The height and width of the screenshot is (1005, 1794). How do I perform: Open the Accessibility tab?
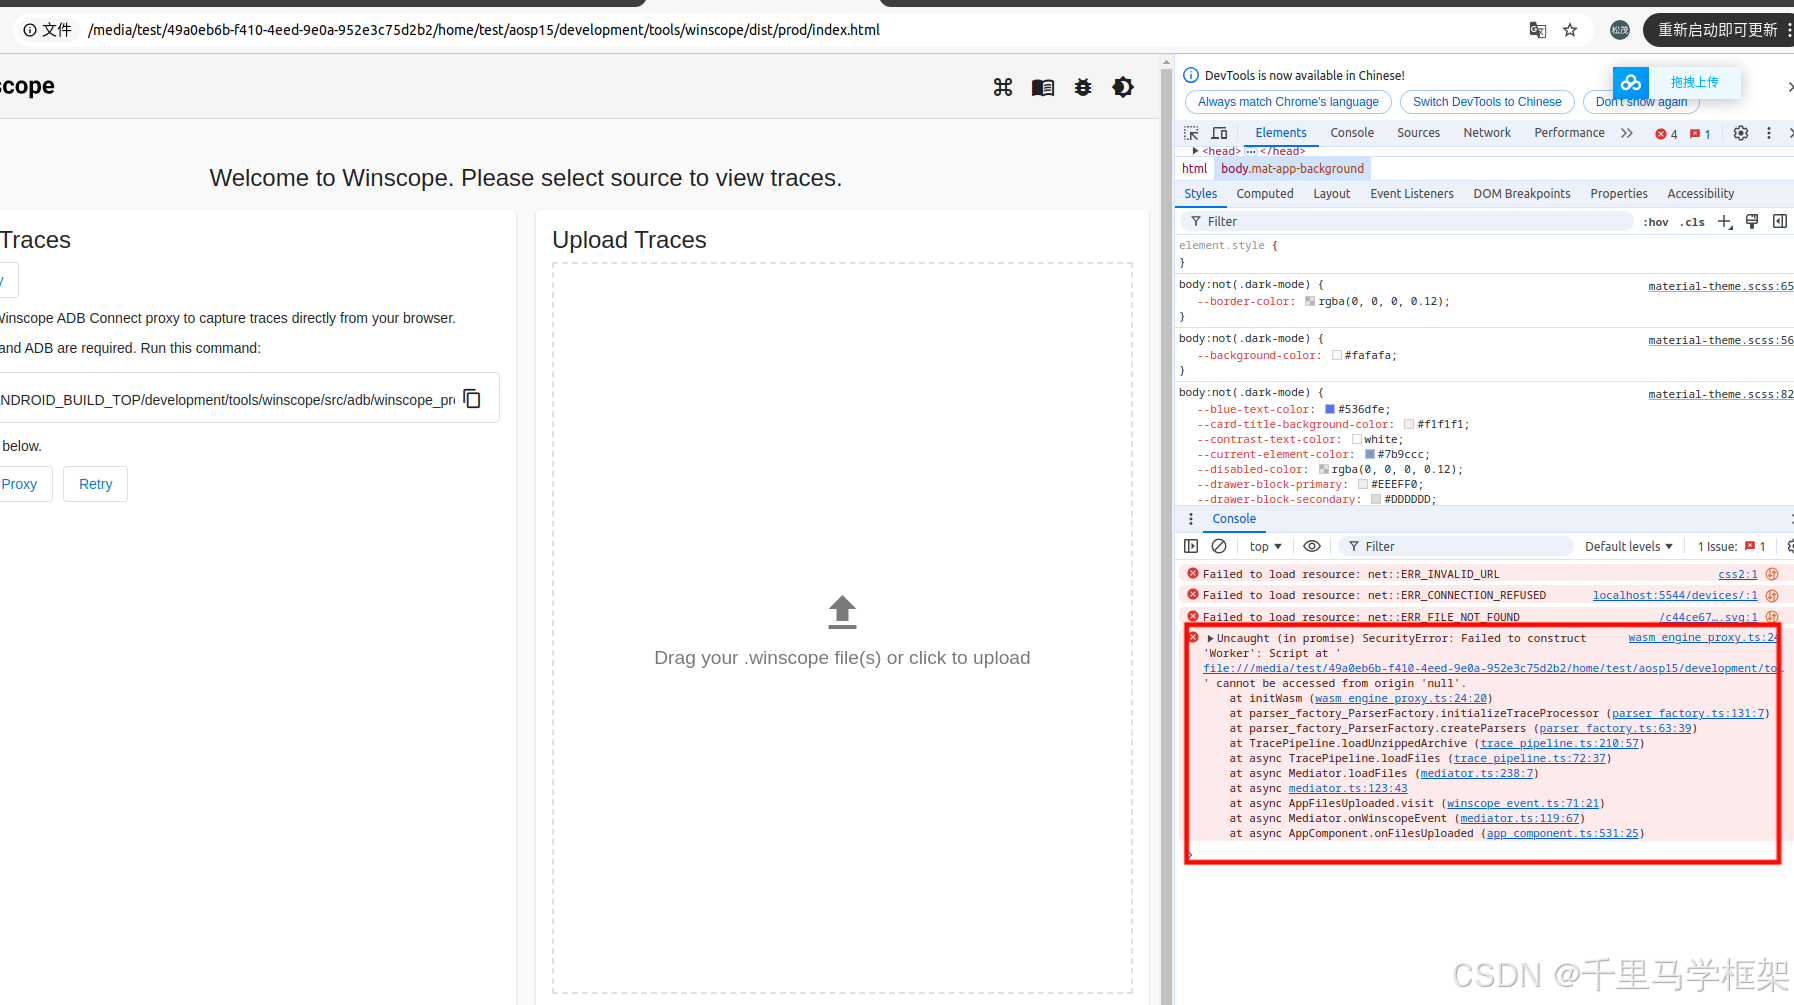tap(1700, 194)
